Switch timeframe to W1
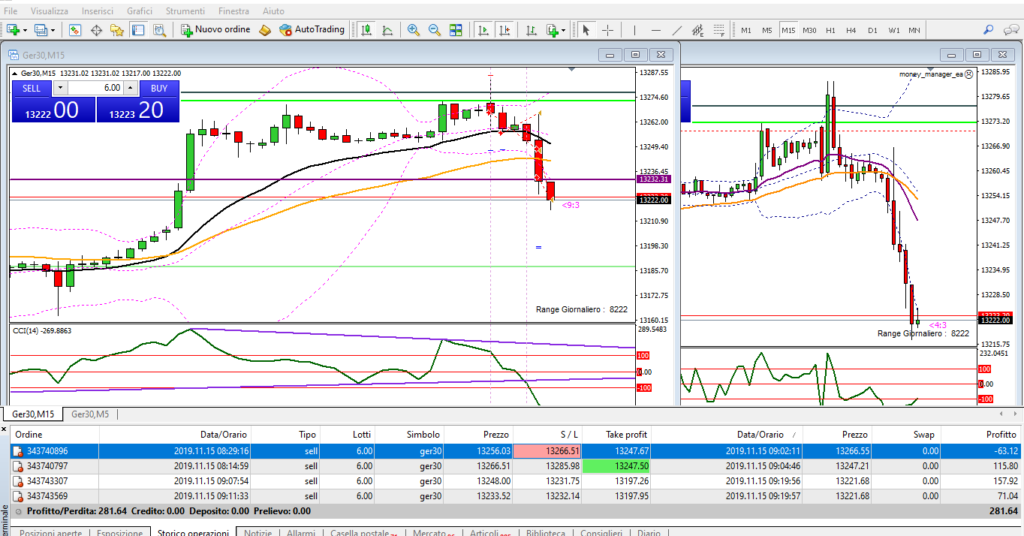The width and height of the screenshot is (1024, 536). (893, 30)
